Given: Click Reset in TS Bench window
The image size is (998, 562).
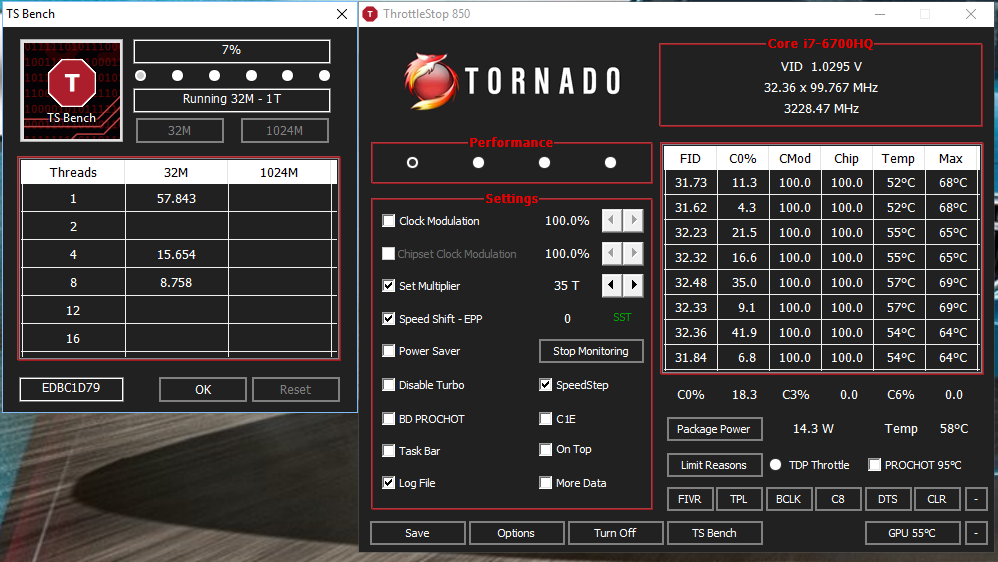Looking at the screenshot, I should [x=295, y=390].
